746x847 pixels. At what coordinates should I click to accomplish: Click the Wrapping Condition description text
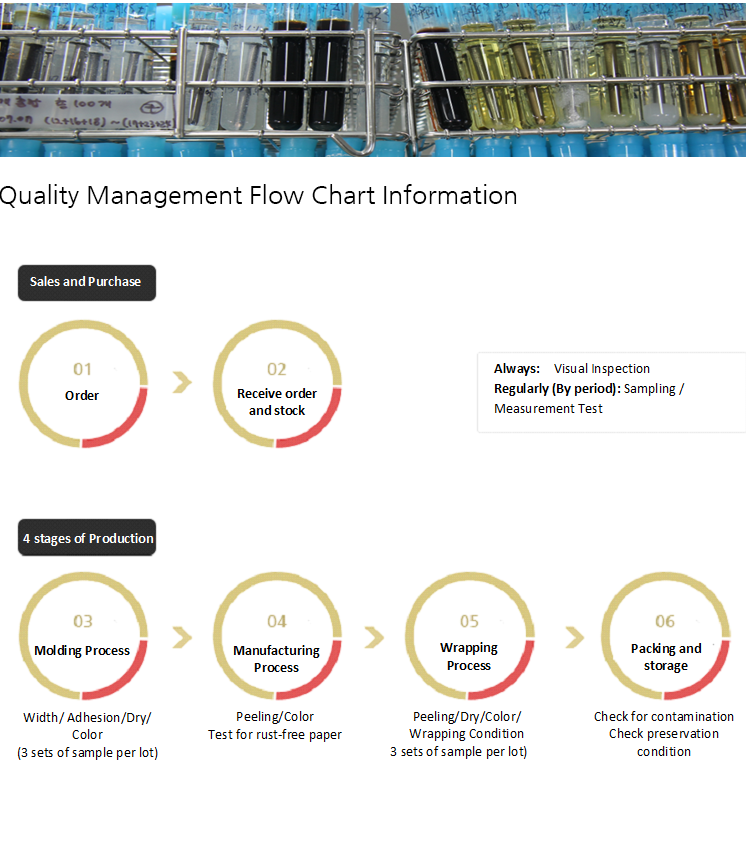tap(466, 734)
